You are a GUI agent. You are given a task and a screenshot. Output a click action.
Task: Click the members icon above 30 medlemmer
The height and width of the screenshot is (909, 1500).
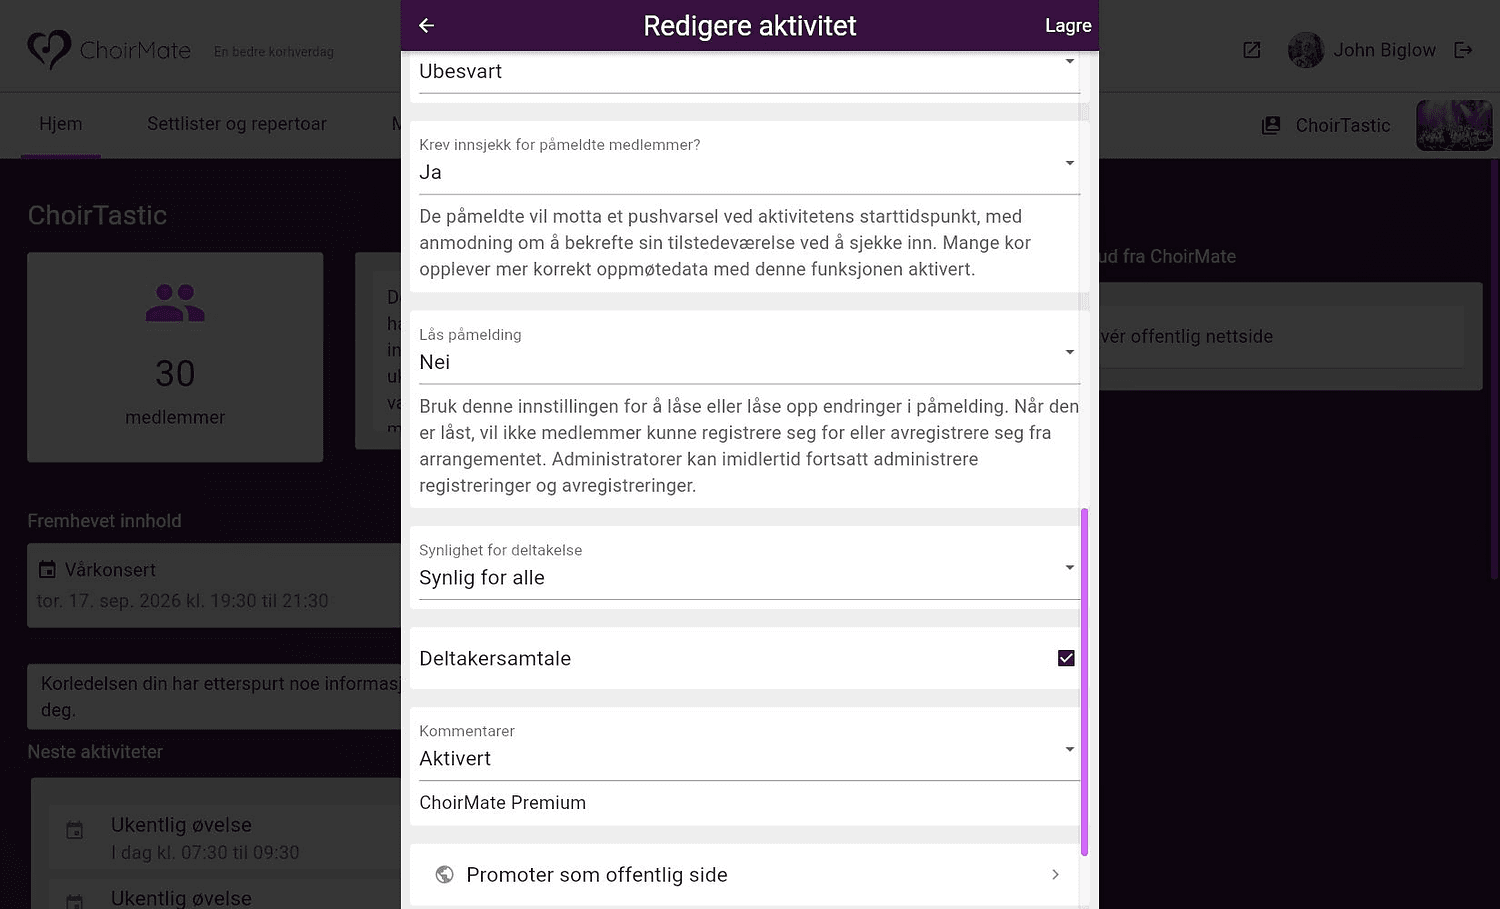tap(175, 303)
